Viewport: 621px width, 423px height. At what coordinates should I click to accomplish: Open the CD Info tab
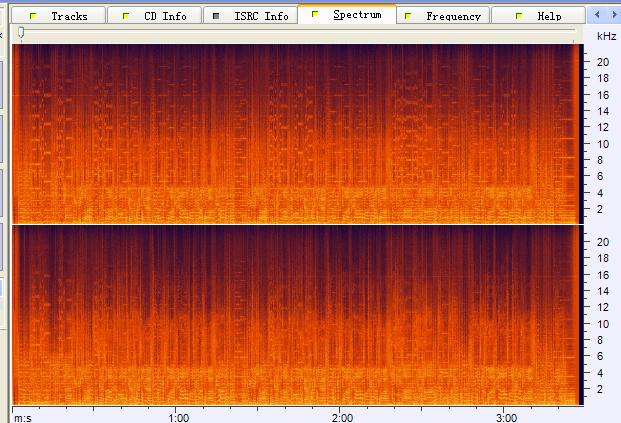point(154,16)
